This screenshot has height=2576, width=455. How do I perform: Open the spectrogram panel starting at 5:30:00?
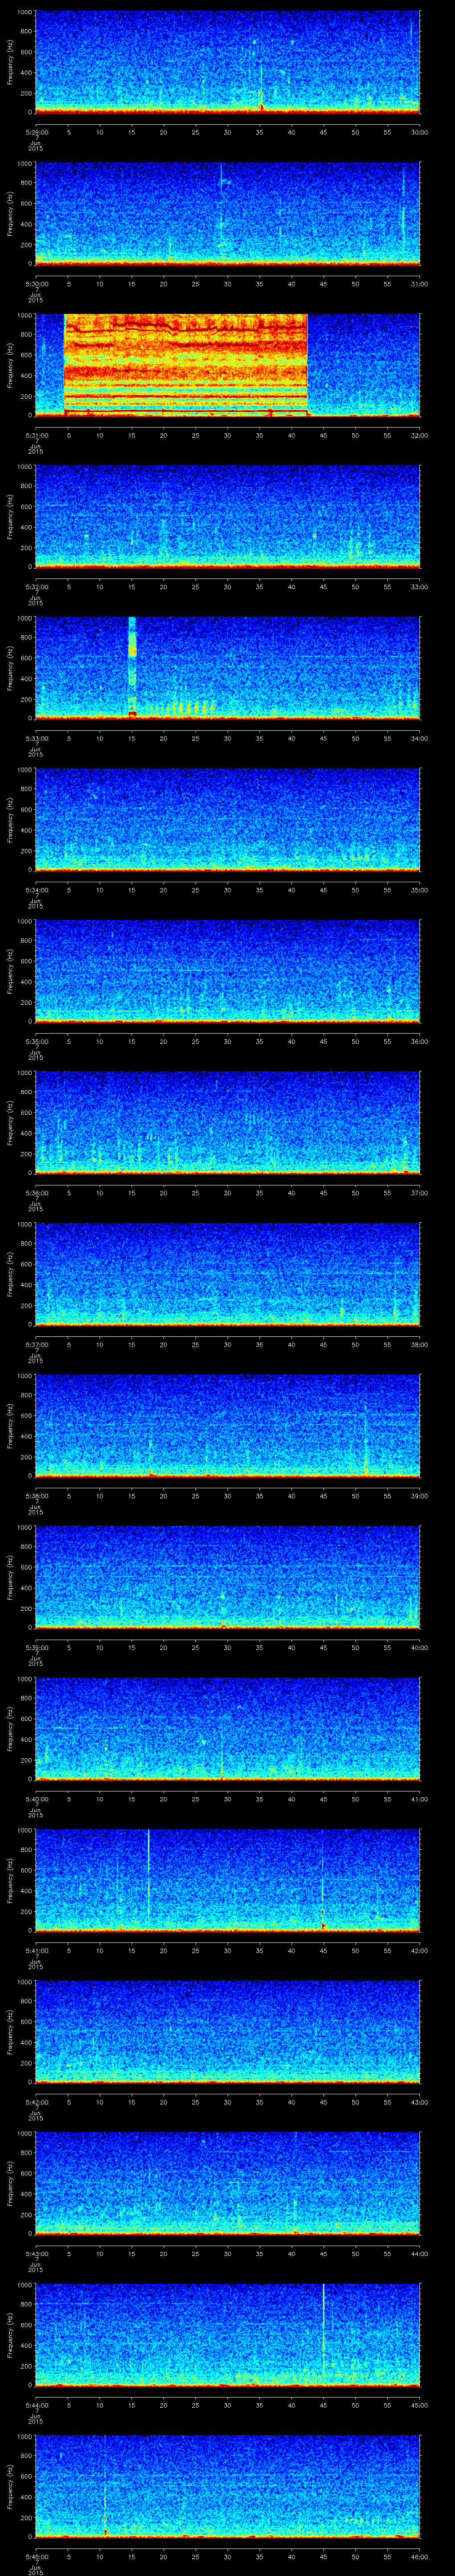point(227,213)
